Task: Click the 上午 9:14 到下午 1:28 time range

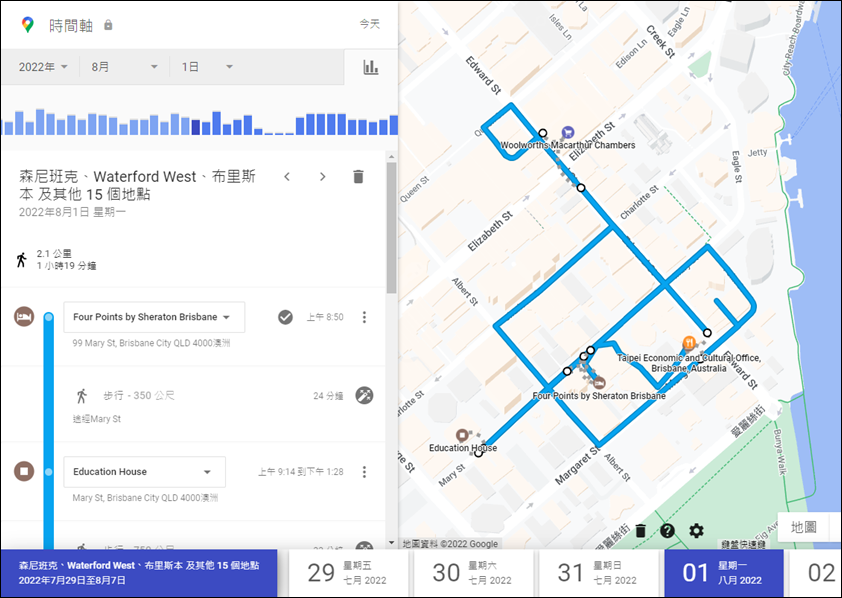Action: pos(301,472)
